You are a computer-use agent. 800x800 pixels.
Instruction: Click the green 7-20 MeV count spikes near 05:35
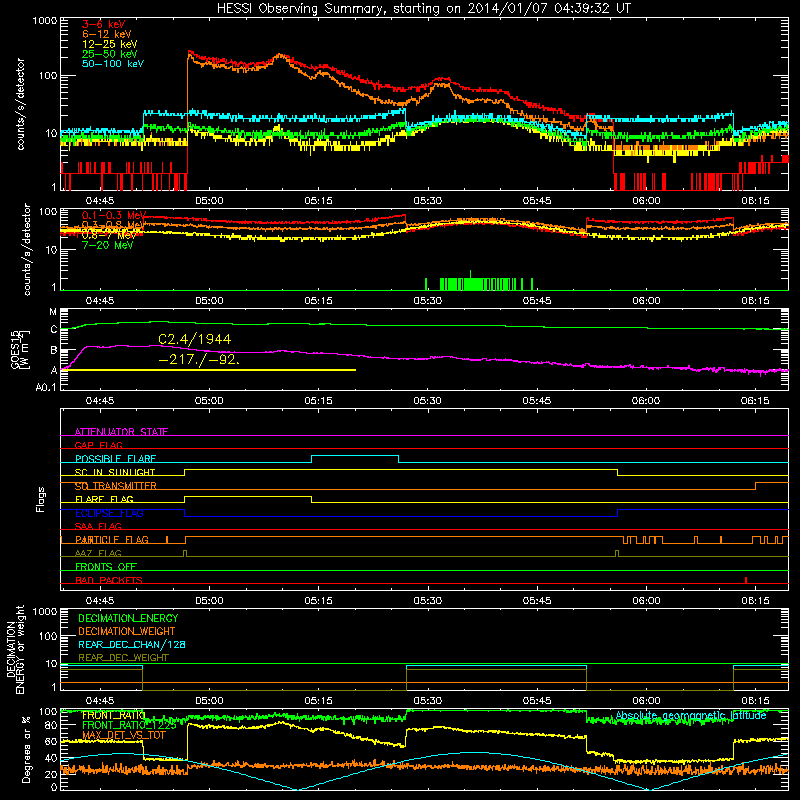click(480, 284)
